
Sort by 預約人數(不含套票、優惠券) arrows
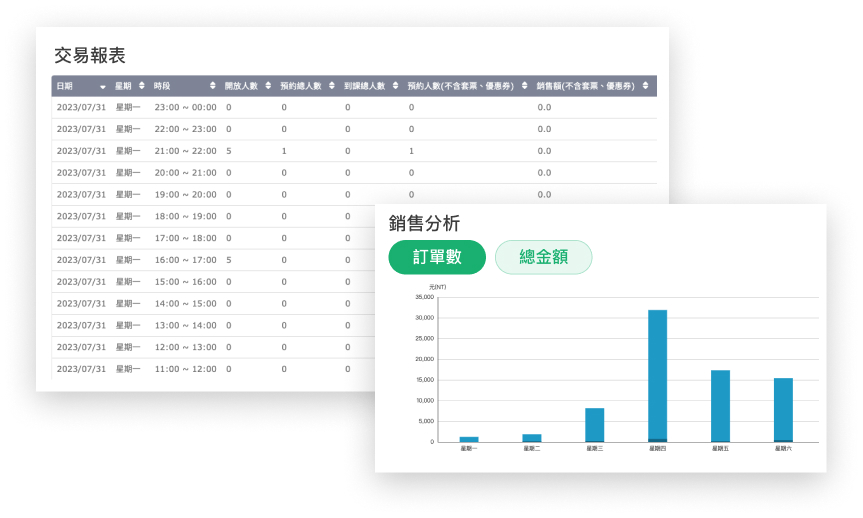(x=524, y=86)
